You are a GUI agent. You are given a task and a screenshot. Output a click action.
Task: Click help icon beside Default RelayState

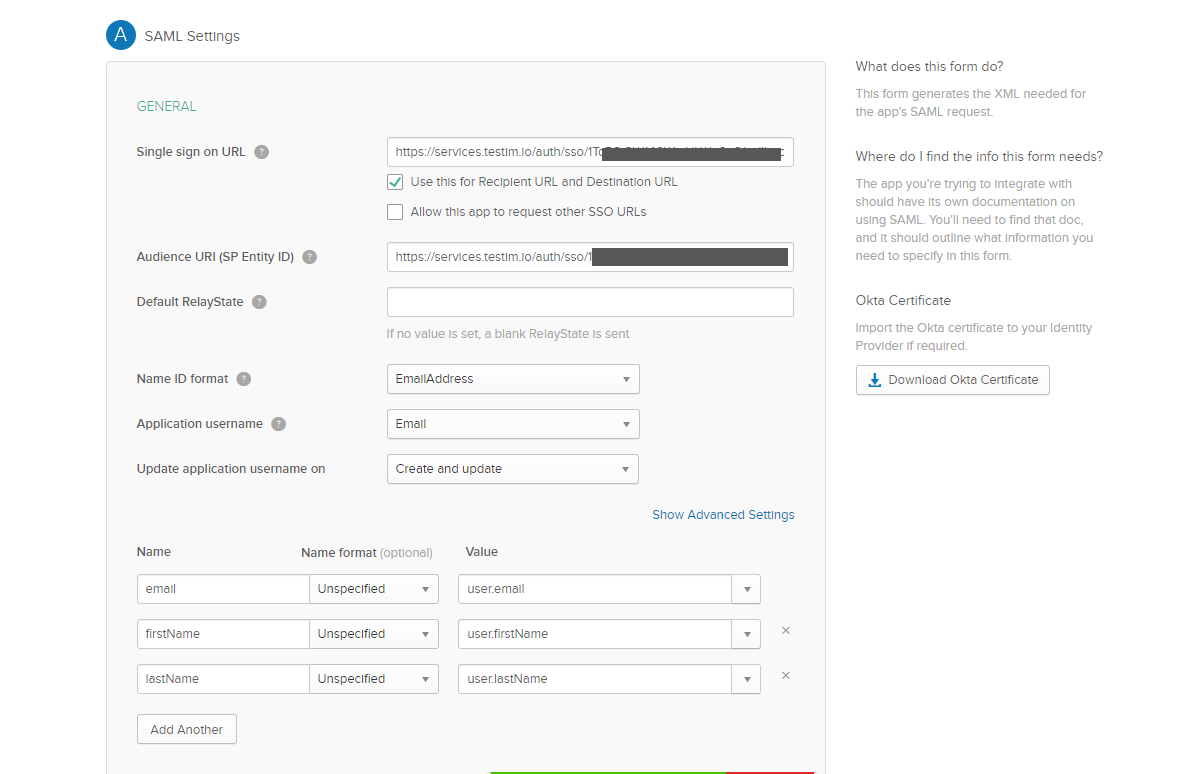coord(260,302)
